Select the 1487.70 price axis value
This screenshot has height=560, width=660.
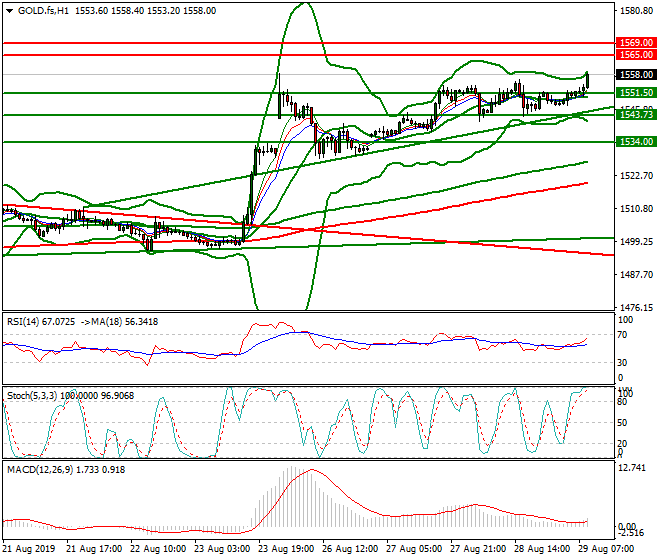coord(636,275)
